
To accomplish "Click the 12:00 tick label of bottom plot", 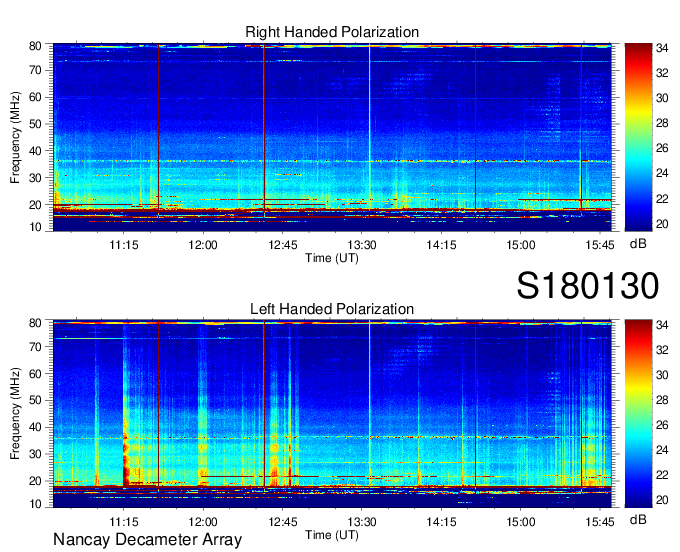I will [x=203, y=522].
